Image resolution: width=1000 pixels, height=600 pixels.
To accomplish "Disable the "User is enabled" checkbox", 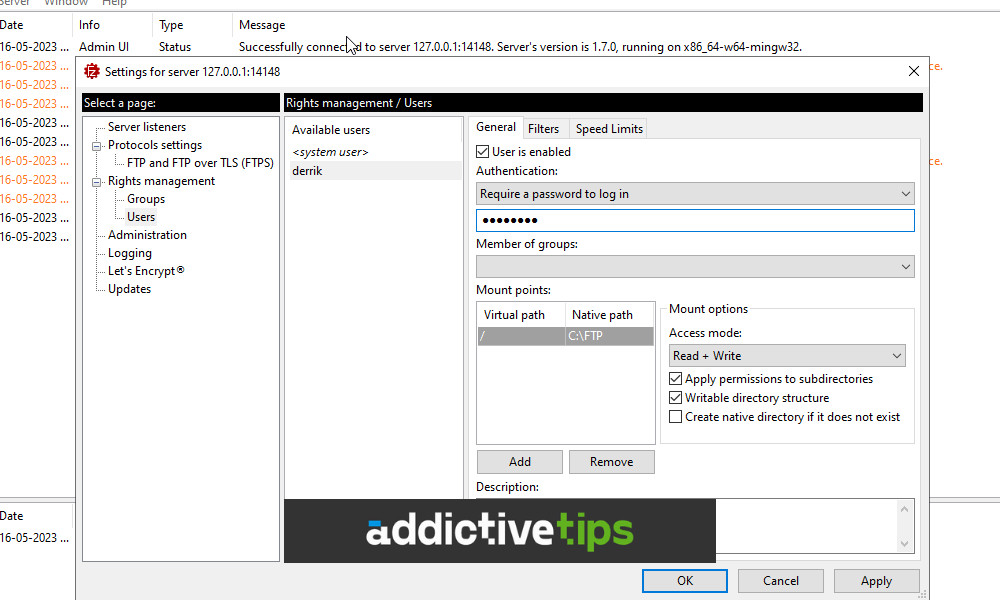I will (482, 151).
